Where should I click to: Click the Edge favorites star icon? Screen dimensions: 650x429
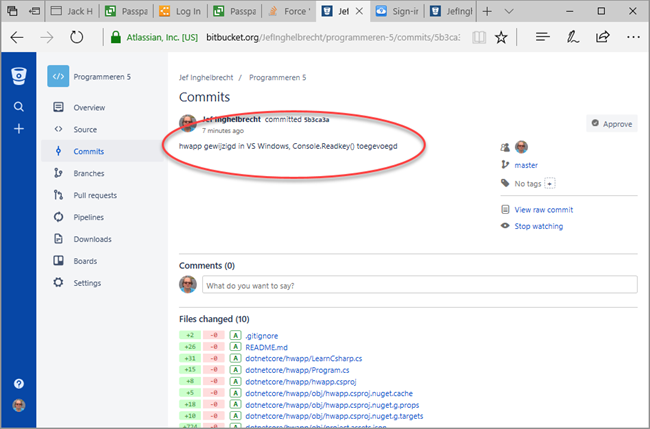[501, 37]
